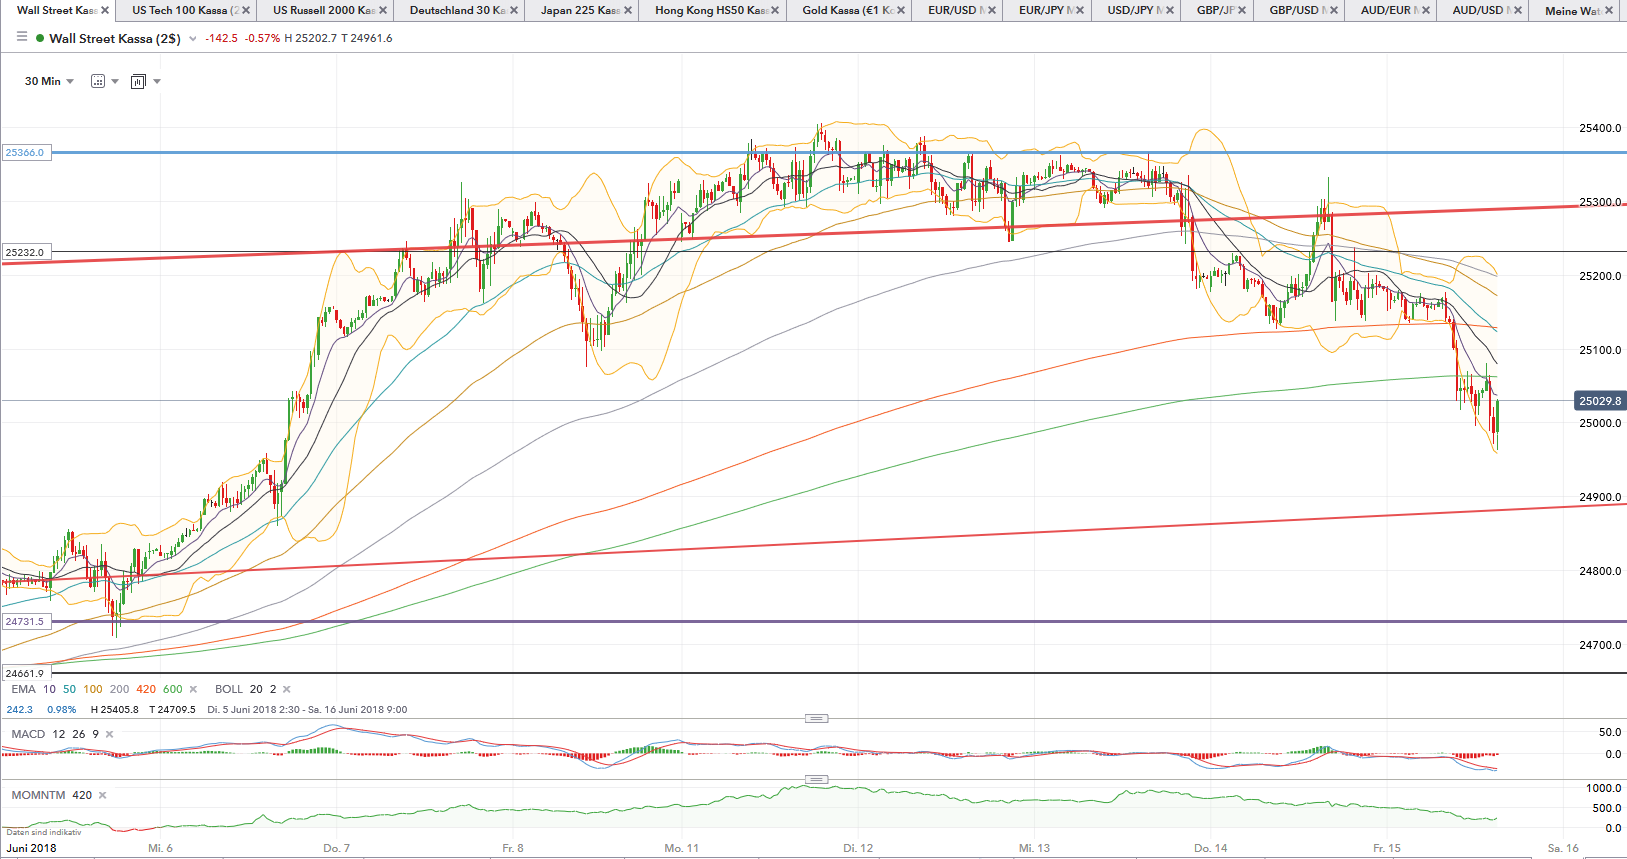Open the drawing tools icon menu
1627x859 pixels.
point(98,81)
